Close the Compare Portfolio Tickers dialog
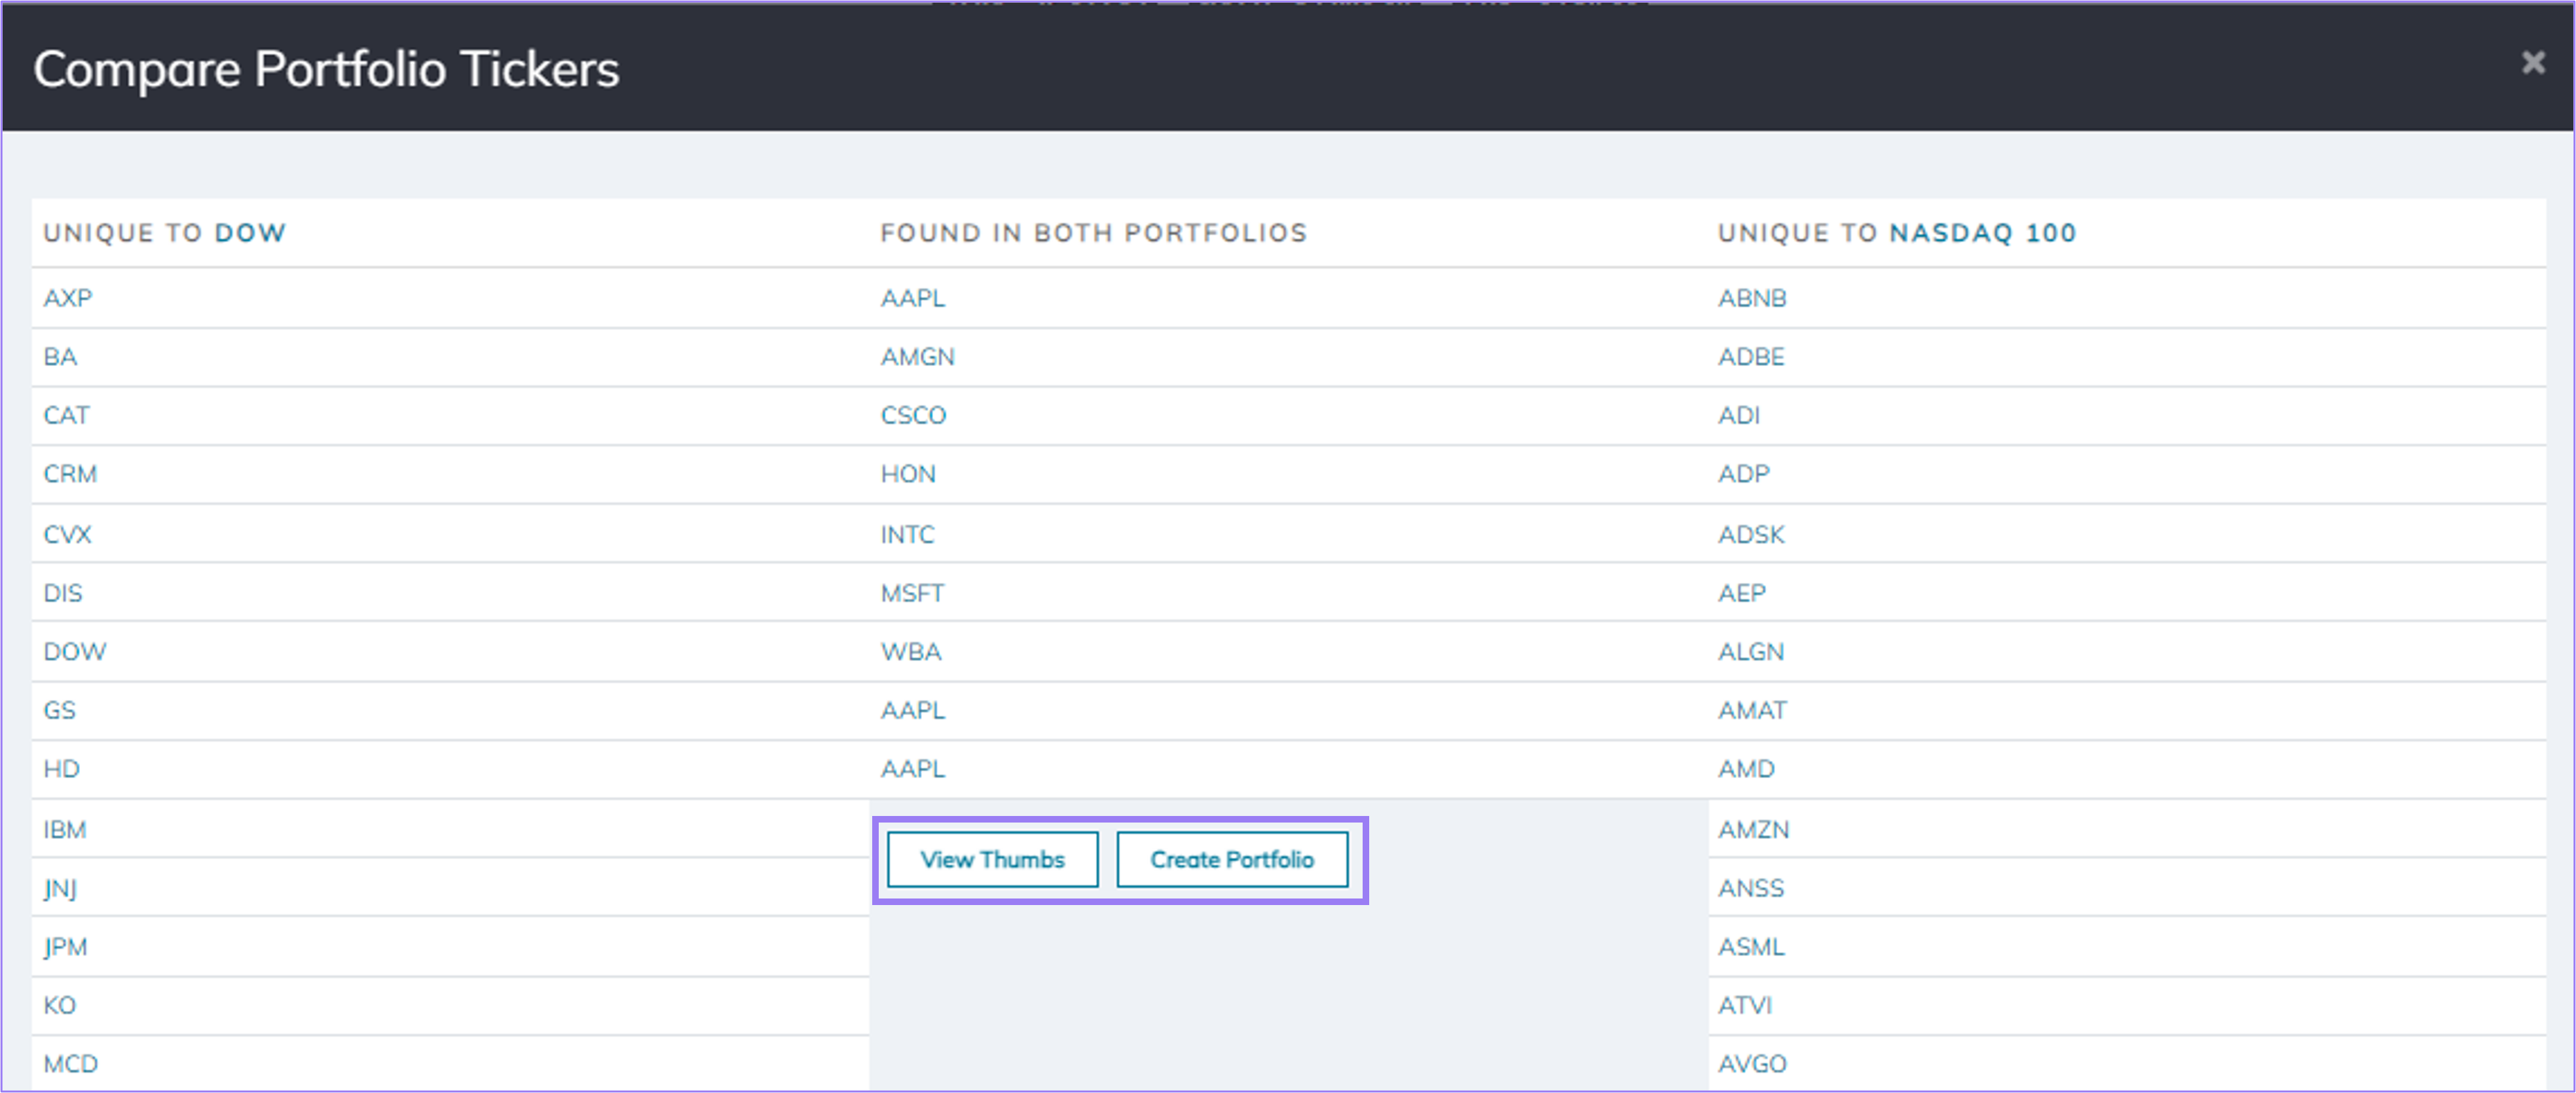The height and width of the screenshot is (1093, 2576). click(2533, 63)
